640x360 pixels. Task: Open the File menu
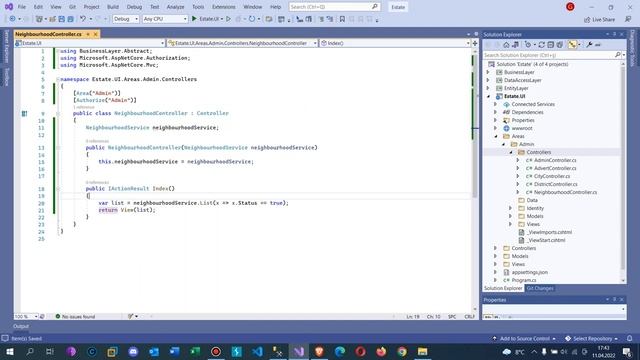[x=22, y=7]
